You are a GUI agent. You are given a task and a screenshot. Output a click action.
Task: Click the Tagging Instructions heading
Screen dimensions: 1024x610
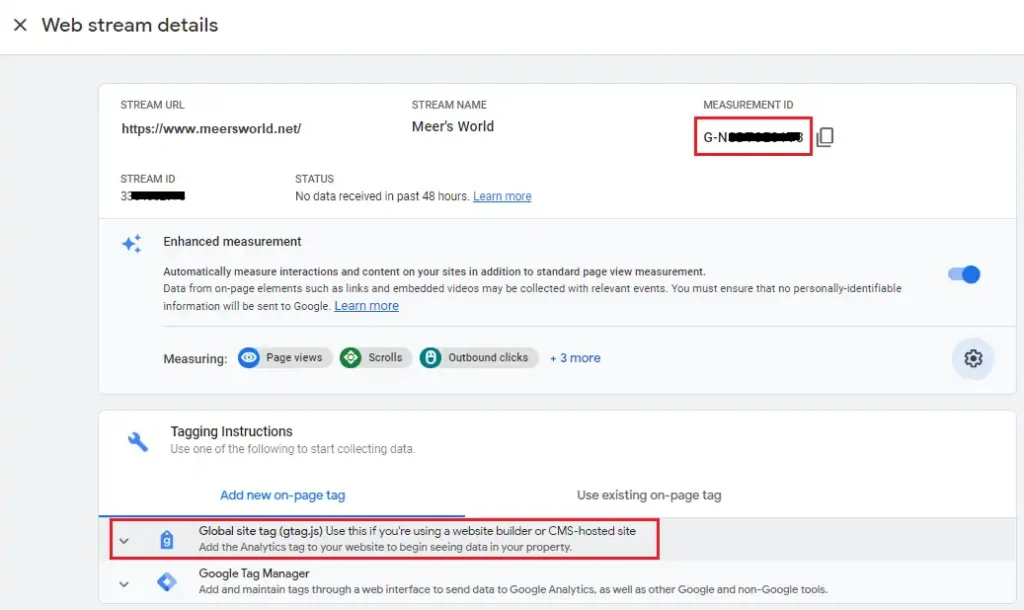point(231,432)
